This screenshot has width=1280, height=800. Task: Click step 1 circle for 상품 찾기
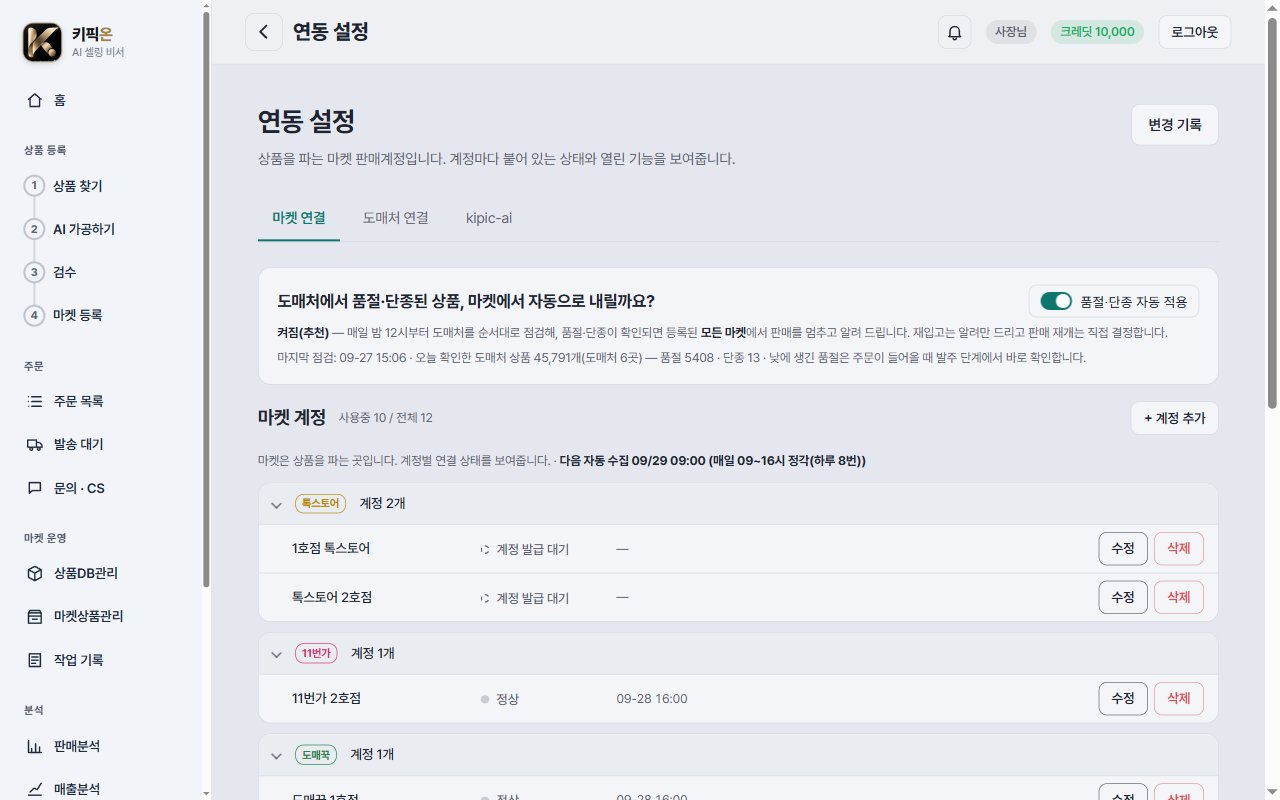tap(35, 186)
